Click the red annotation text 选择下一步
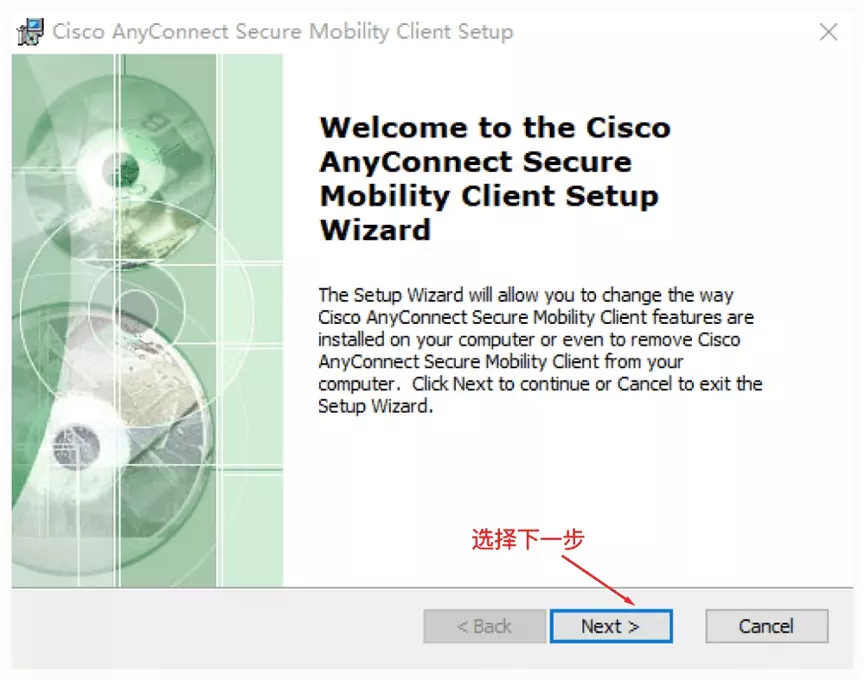The image size is (866, 681). 527,537
